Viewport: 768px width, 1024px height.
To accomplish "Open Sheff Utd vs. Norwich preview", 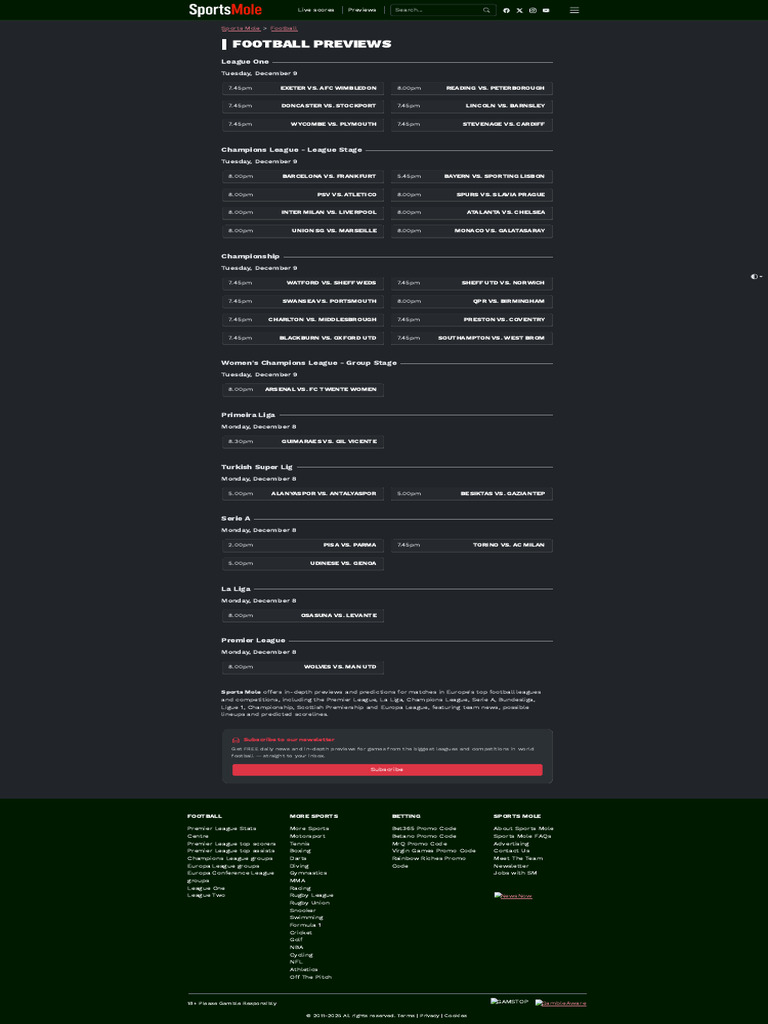I will [x=472, y=283].
